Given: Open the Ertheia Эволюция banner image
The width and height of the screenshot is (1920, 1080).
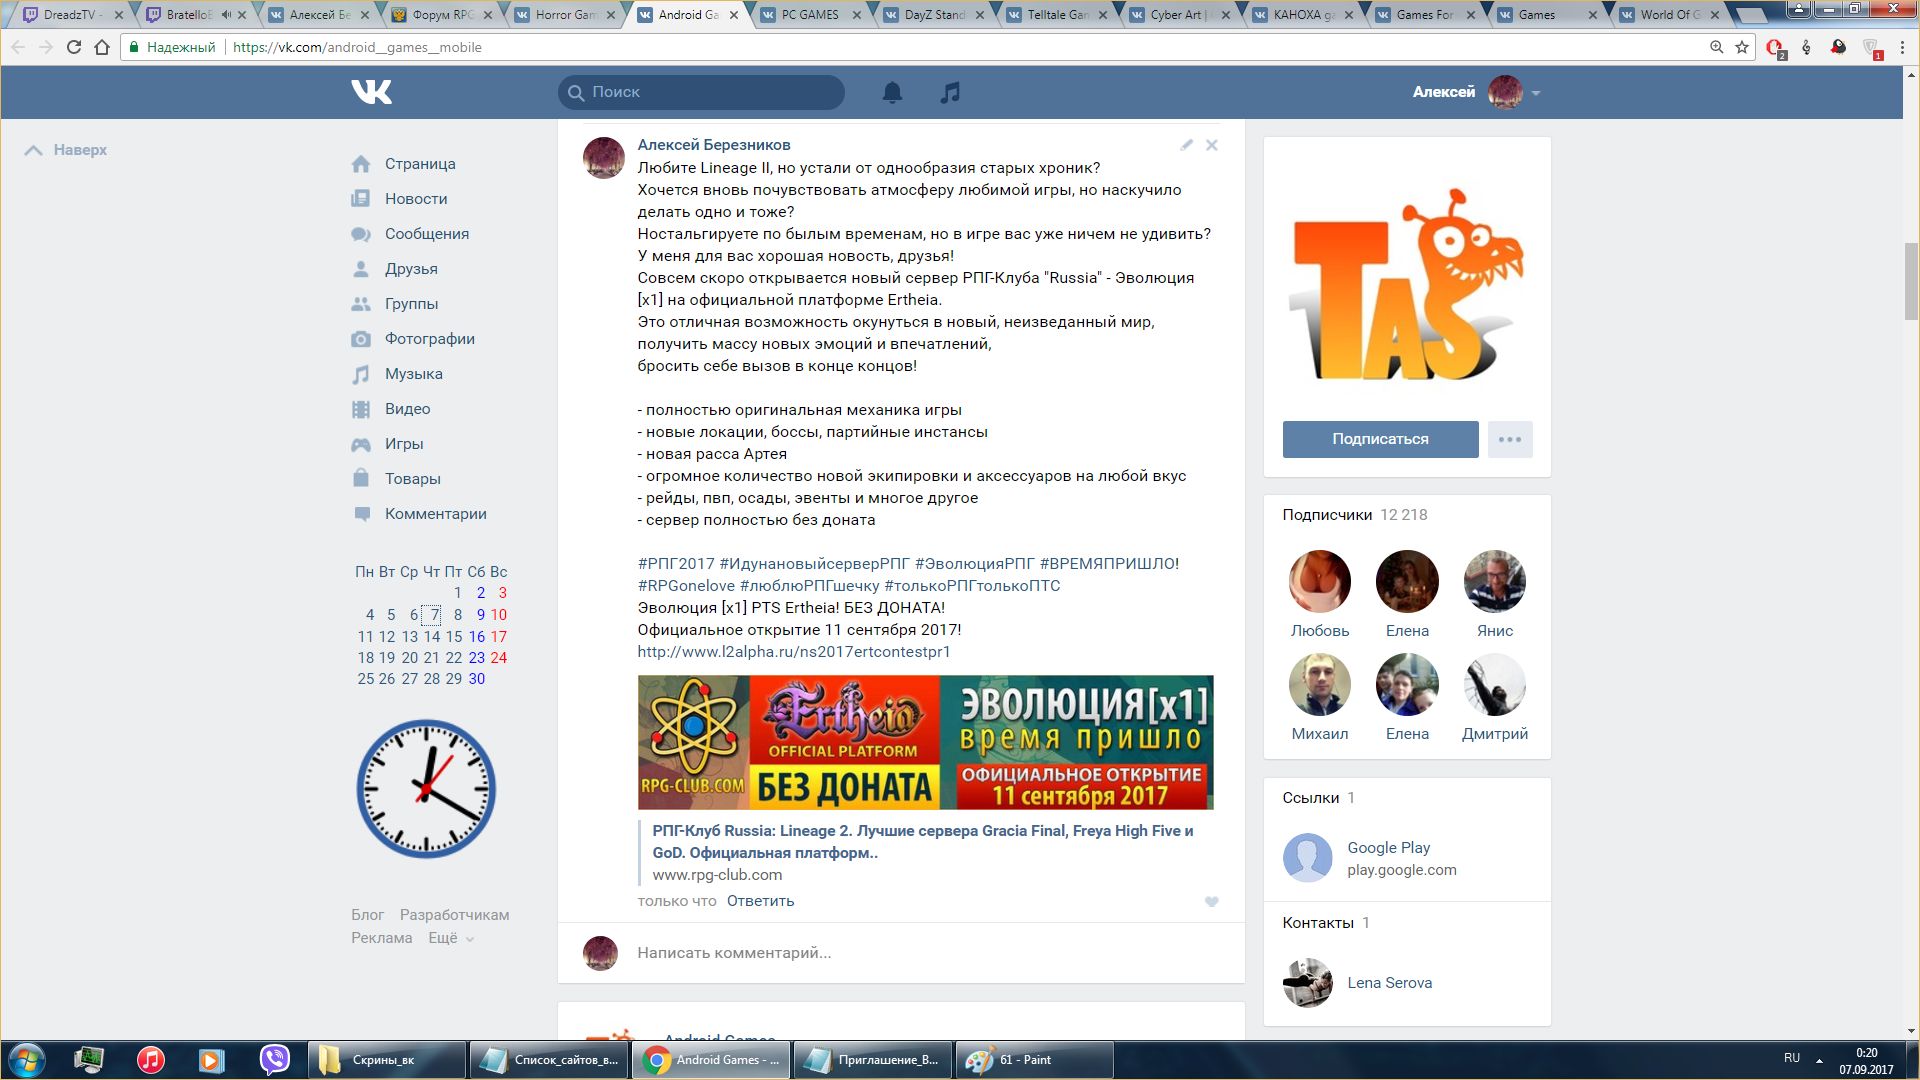Looking at the screenshot, I should pyautogui.click(x=925, y=743).
